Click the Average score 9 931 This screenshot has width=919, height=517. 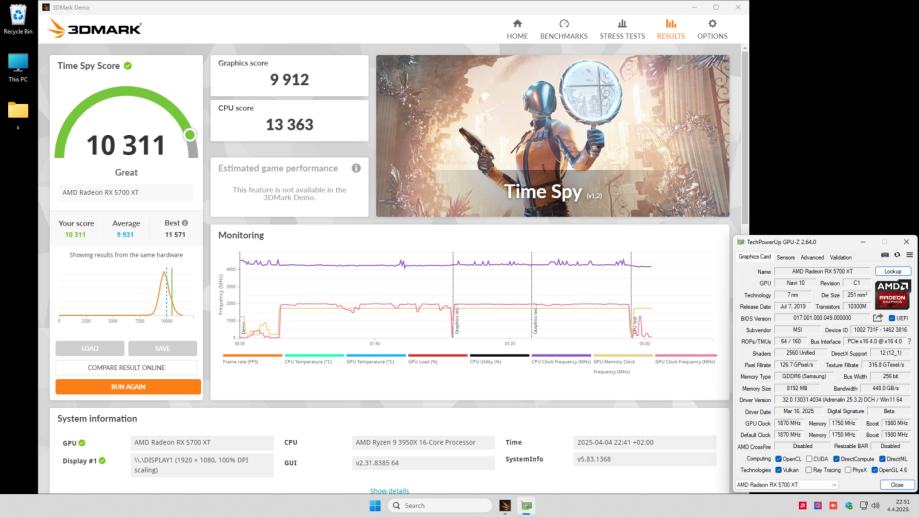point(125,234)
